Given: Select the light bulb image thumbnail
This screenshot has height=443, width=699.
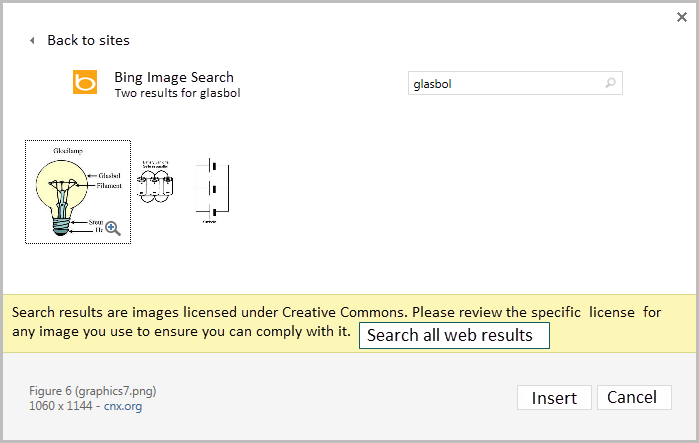Looking at the screenshot, I should click(x=77, y=191).
